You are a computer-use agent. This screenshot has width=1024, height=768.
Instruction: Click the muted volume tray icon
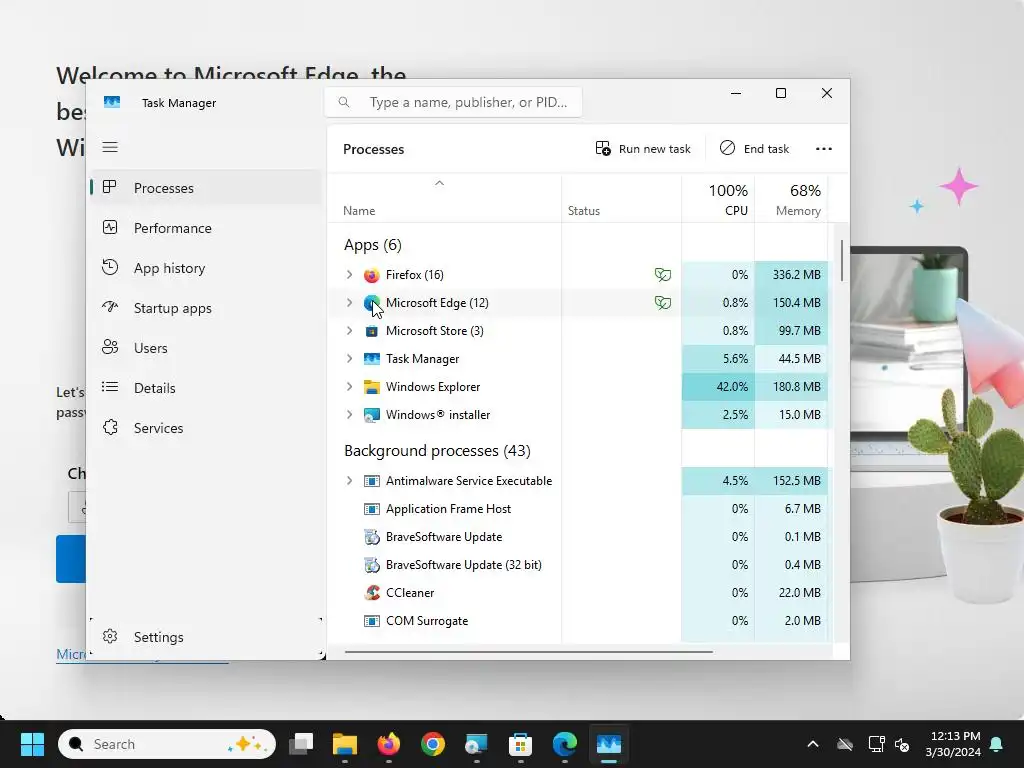(x=902, y=744)
